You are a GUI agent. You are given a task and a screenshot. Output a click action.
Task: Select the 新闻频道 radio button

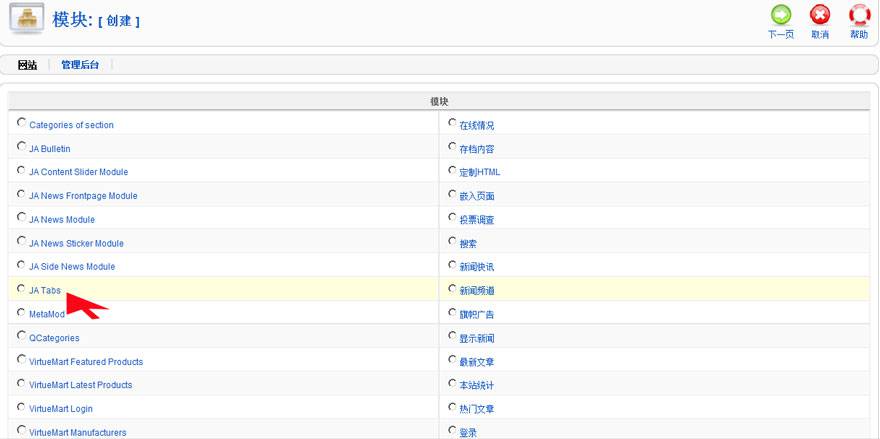coord(452,289)
